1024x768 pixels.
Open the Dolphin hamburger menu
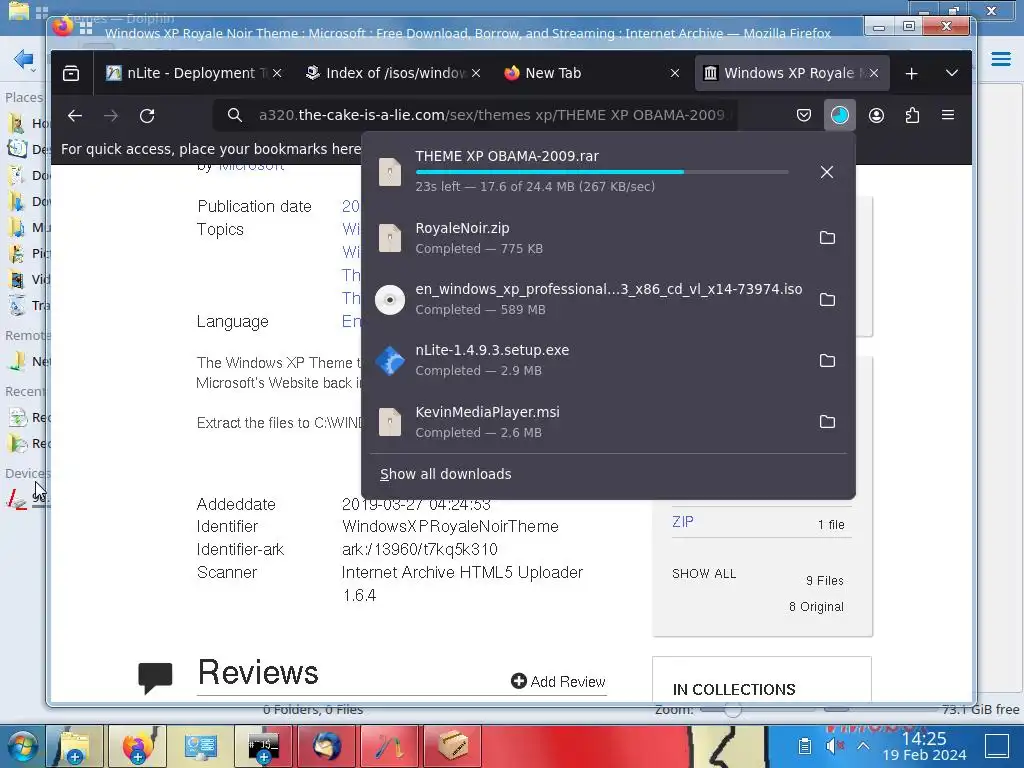1001,59
